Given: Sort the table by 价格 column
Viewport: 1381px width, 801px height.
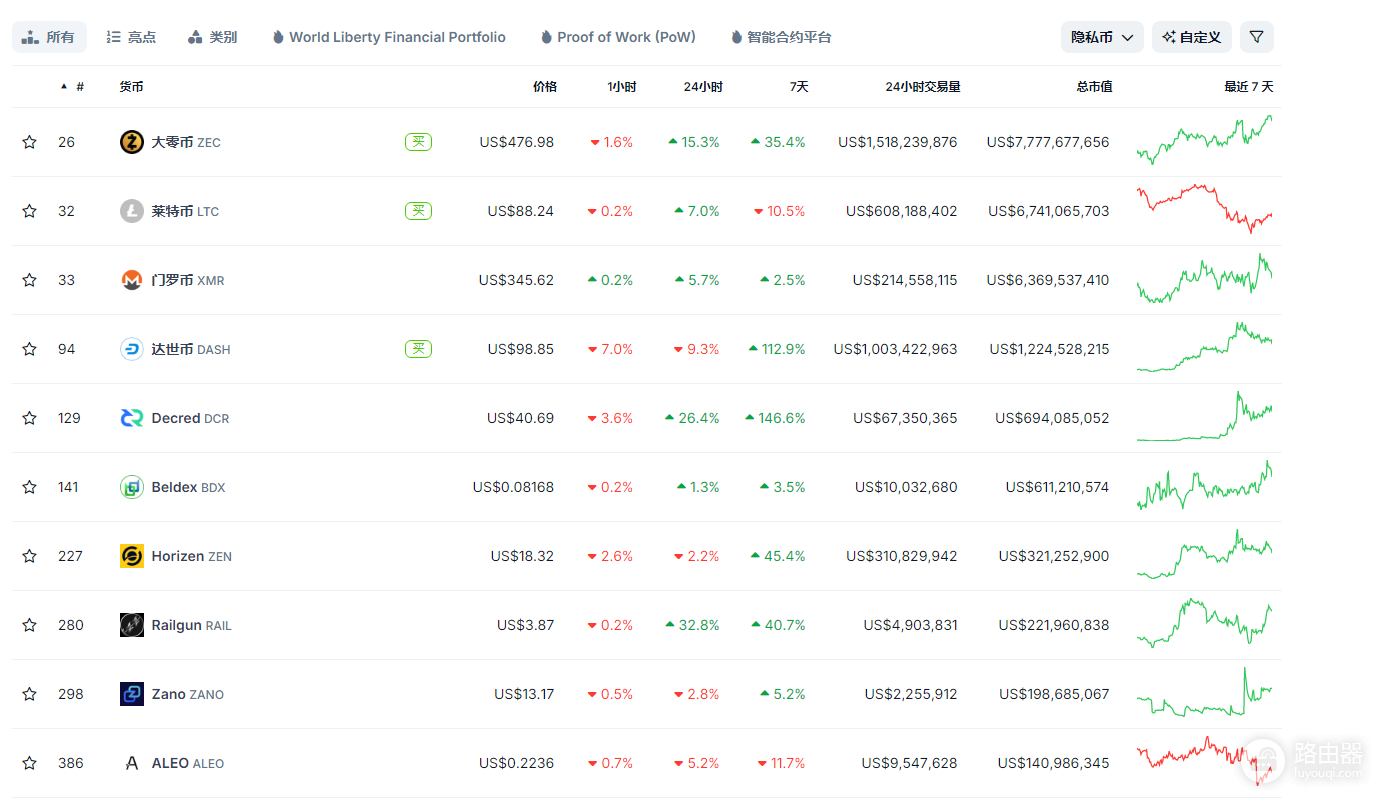Looking at the screenshot, I should point(545,87).
